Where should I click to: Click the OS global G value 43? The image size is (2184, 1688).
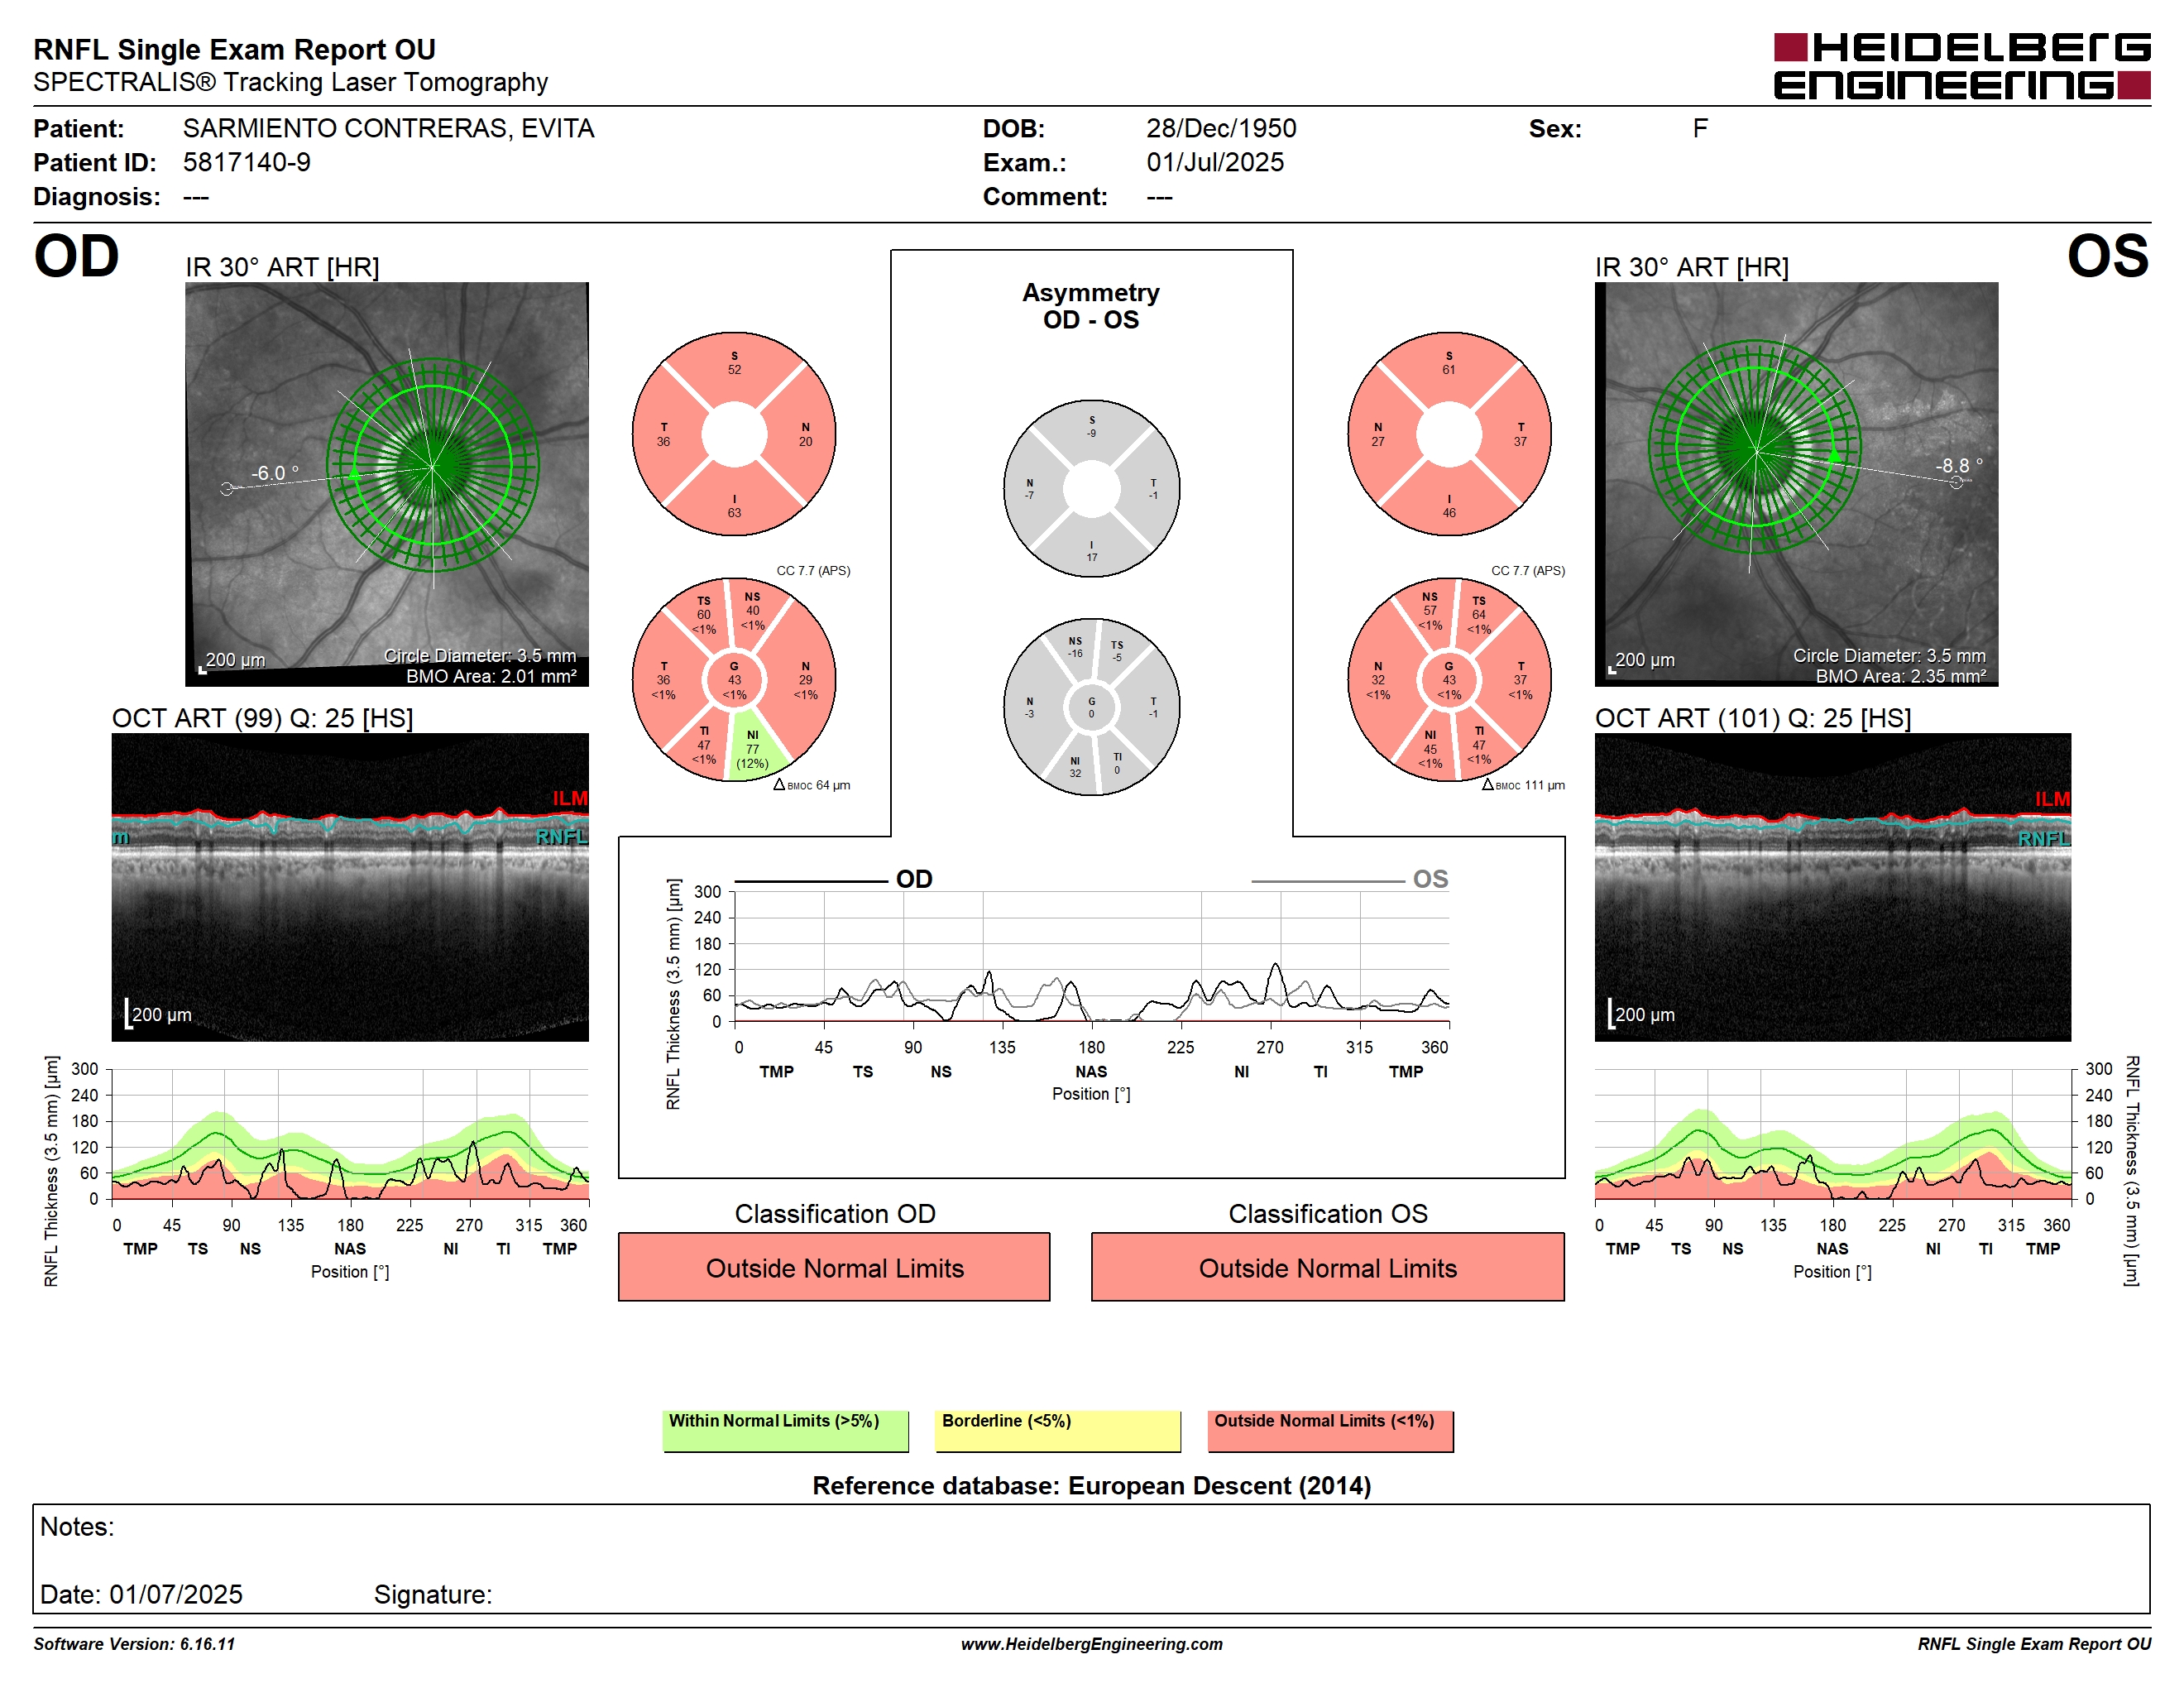1449,680
